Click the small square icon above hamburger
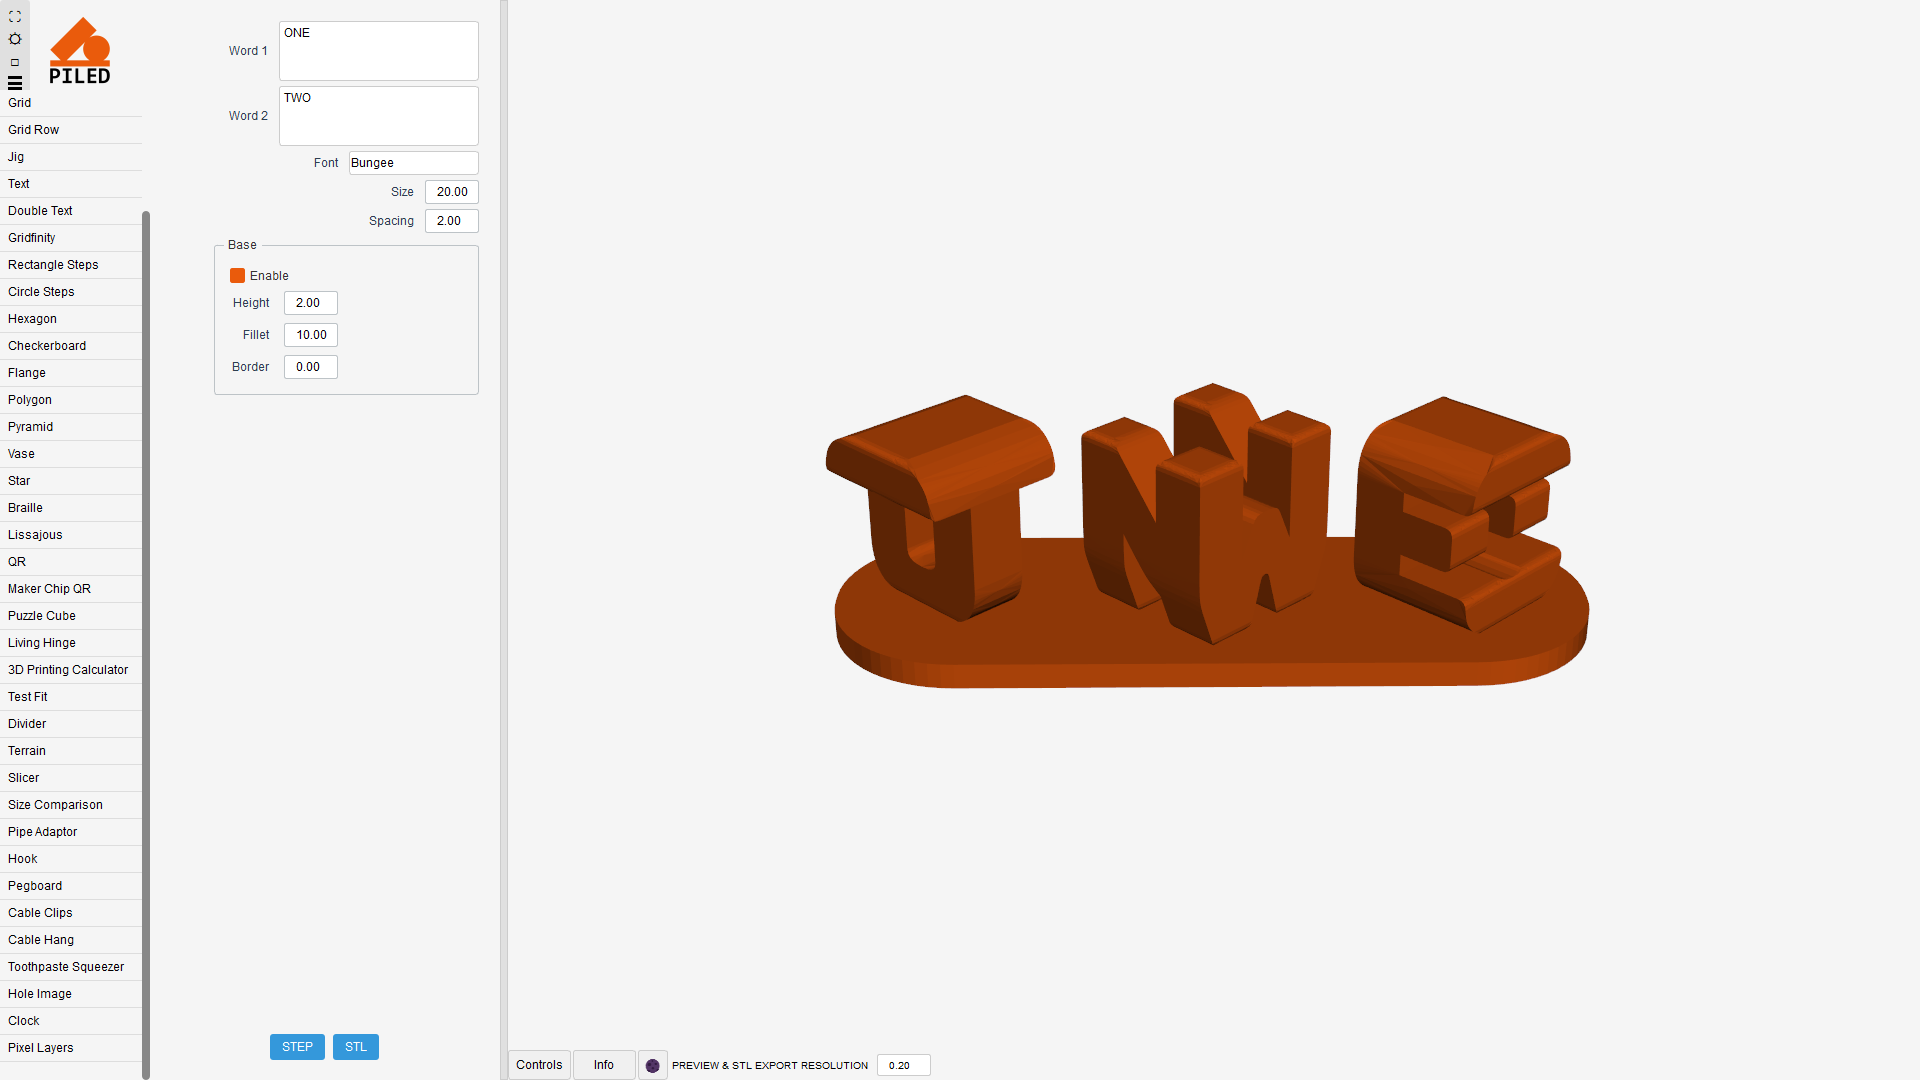This screenshot has height=1080, width=1920. (15, 62)
